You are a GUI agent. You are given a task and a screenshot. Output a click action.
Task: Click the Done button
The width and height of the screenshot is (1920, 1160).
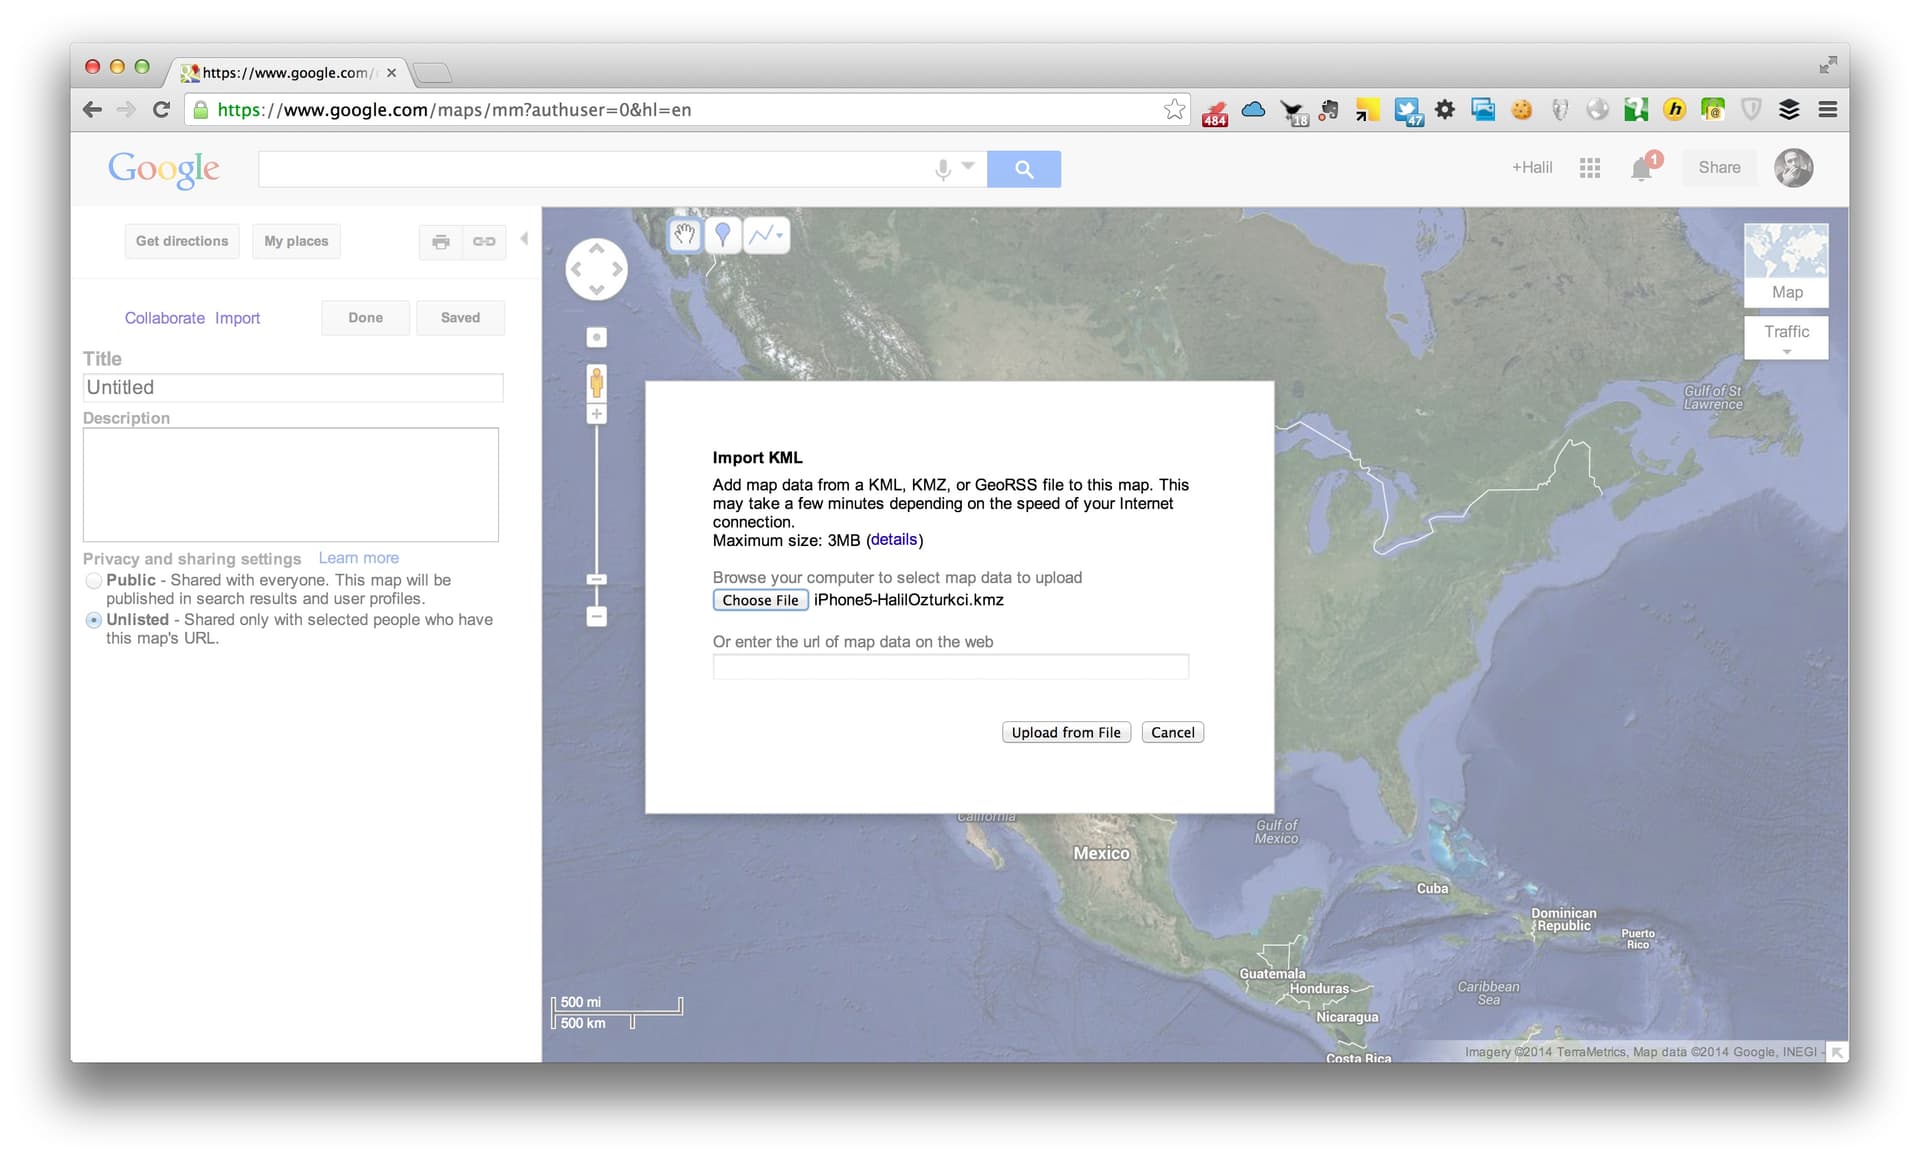(366, 318)
